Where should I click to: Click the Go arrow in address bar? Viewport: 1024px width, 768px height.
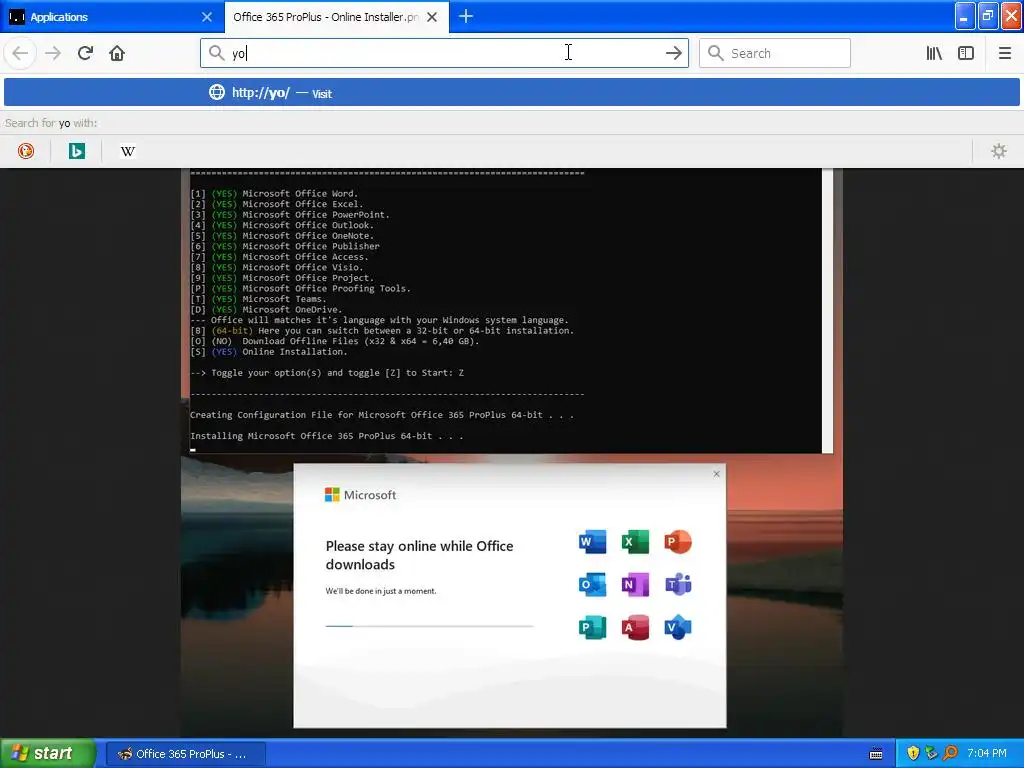tap(673, 53)
